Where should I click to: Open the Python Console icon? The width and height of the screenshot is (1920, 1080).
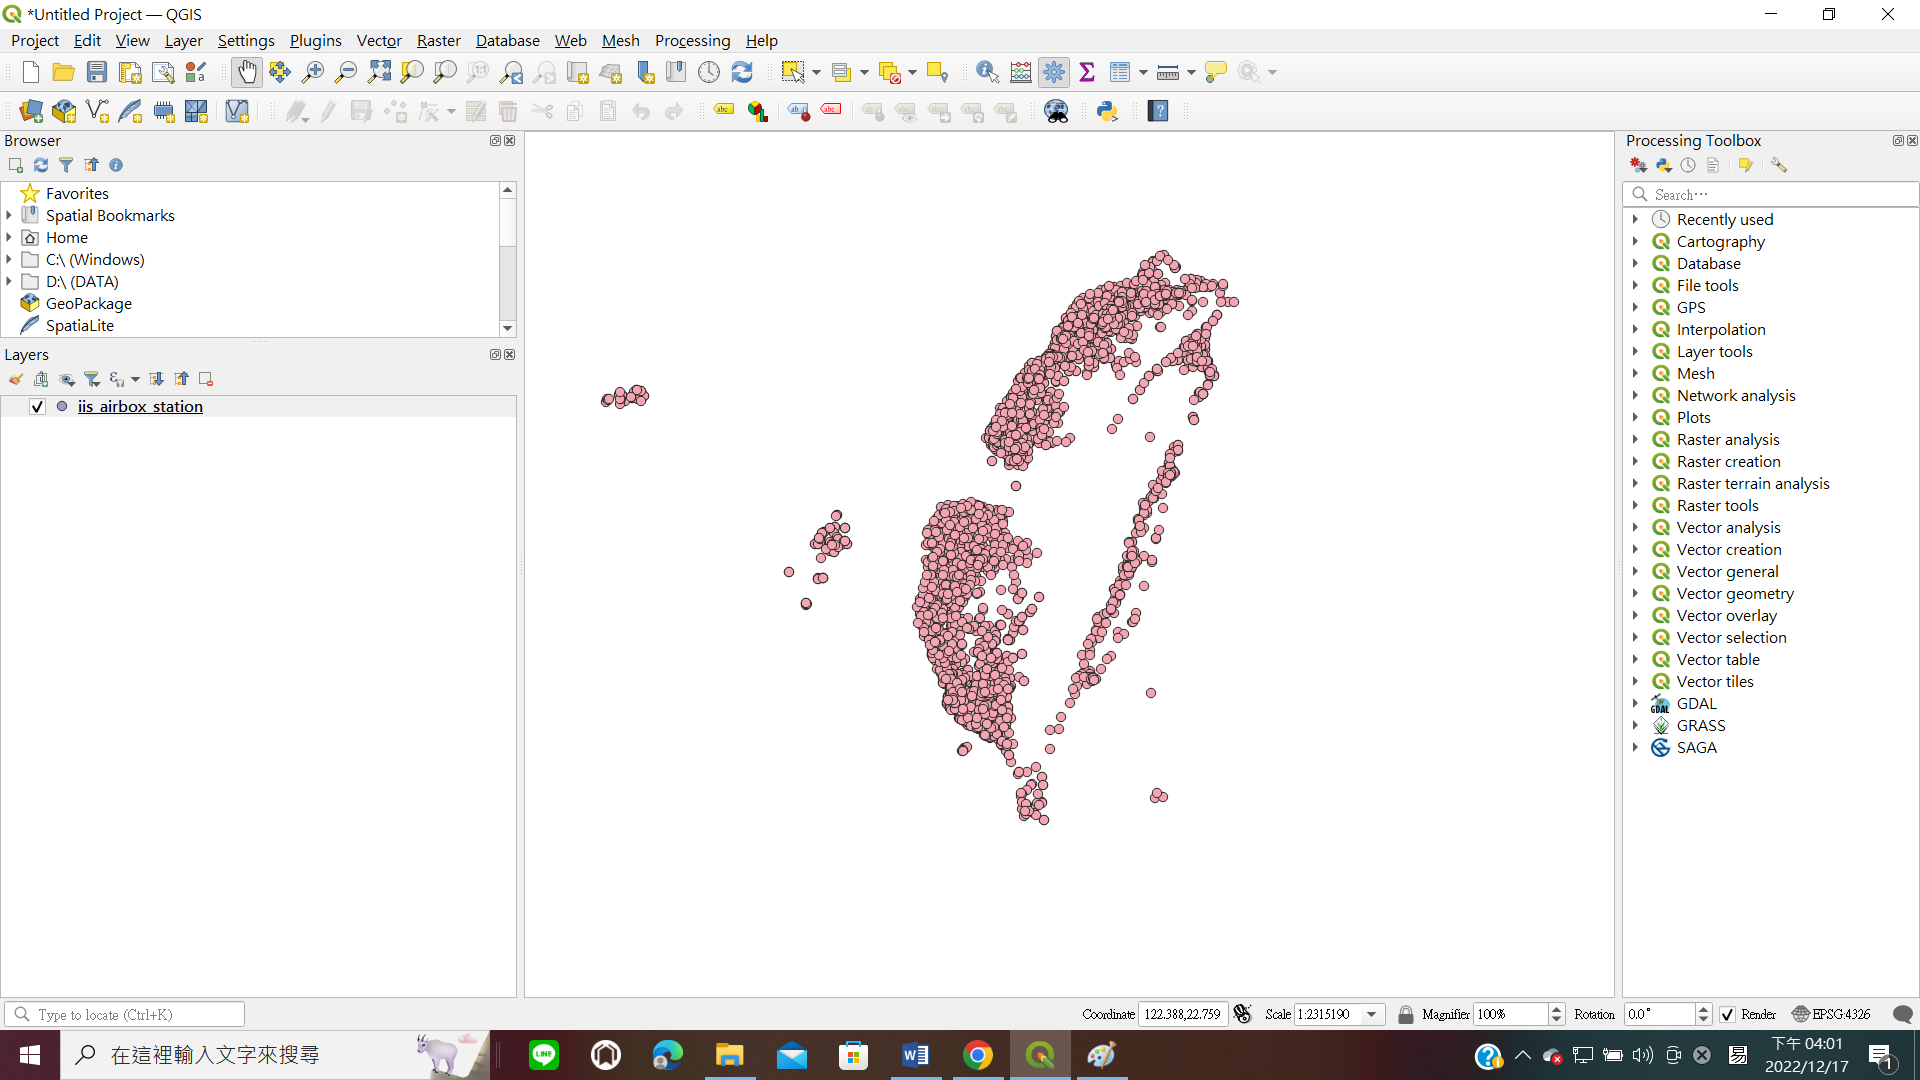click(1107, 111)
